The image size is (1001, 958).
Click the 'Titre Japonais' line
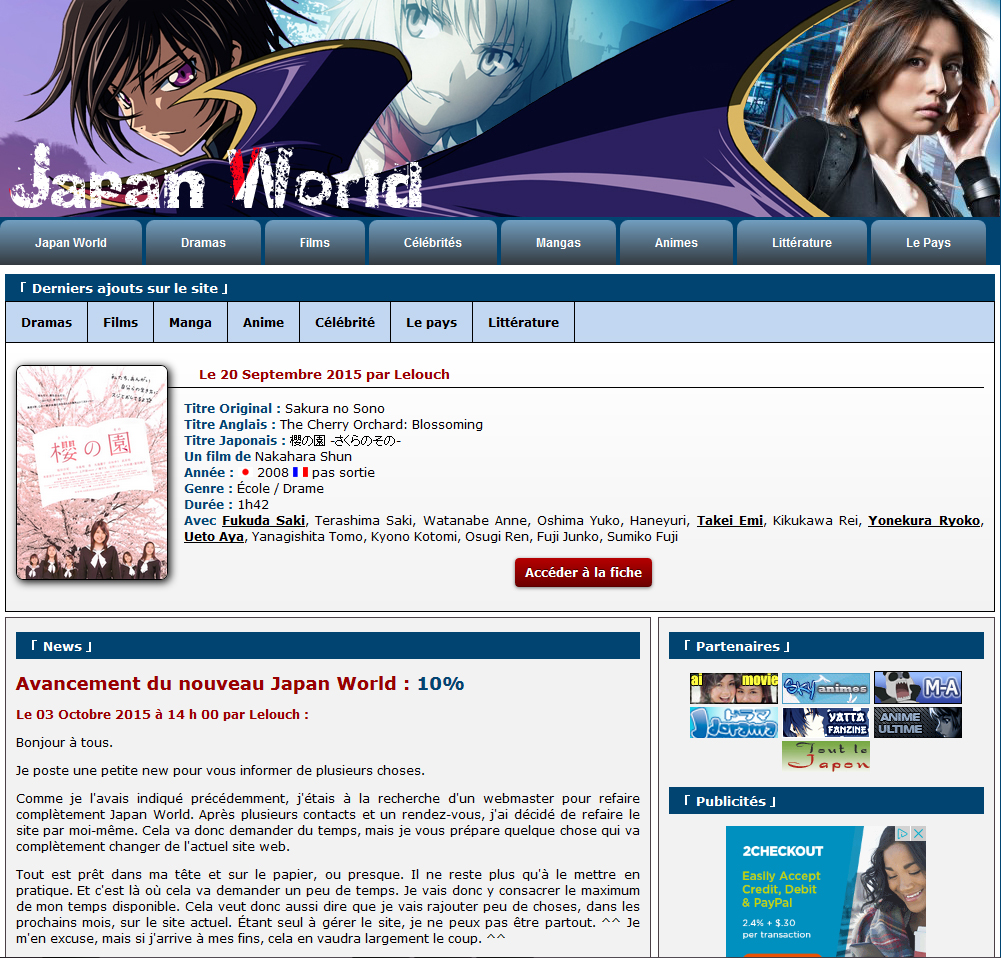292,440
